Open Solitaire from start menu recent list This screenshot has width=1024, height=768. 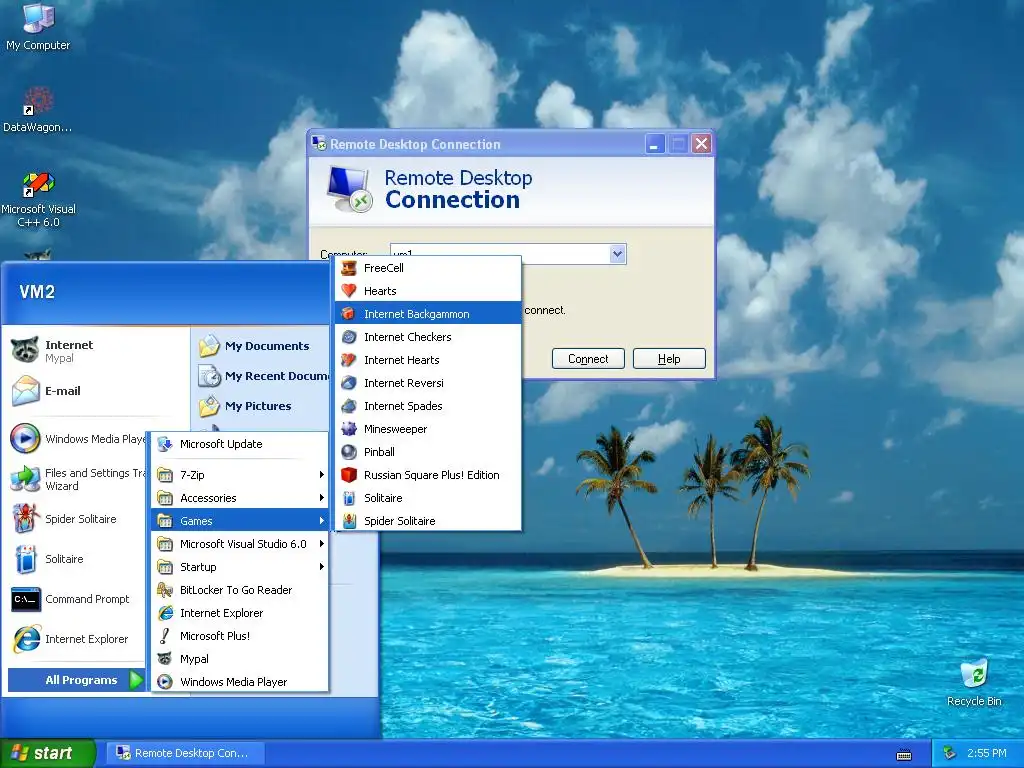point(78,559)
